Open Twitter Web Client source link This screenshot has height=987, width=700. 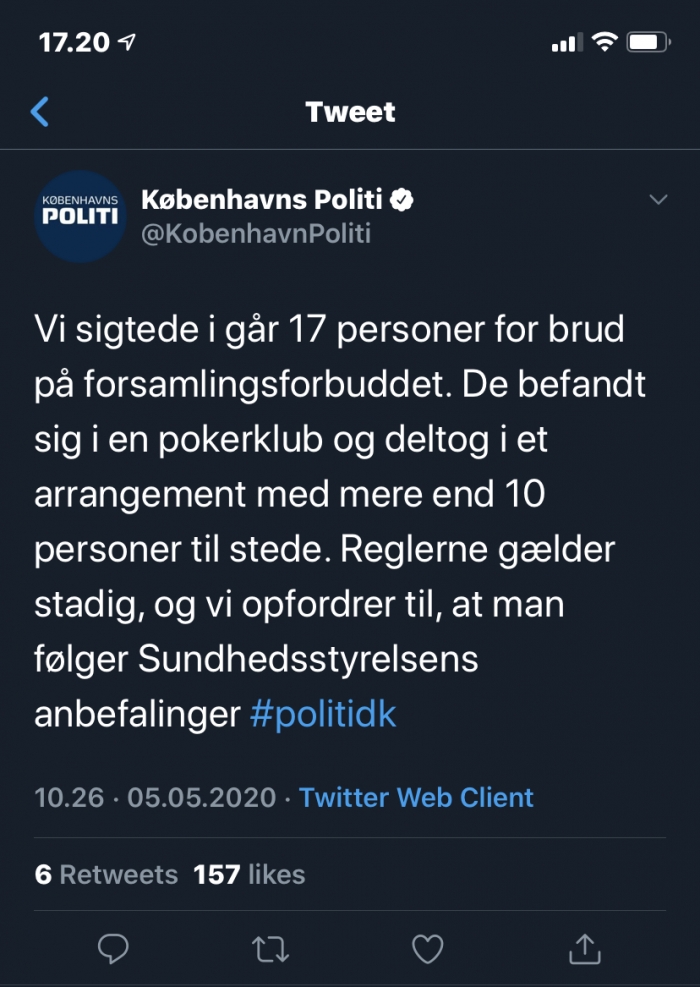click(x=416, y=797)
